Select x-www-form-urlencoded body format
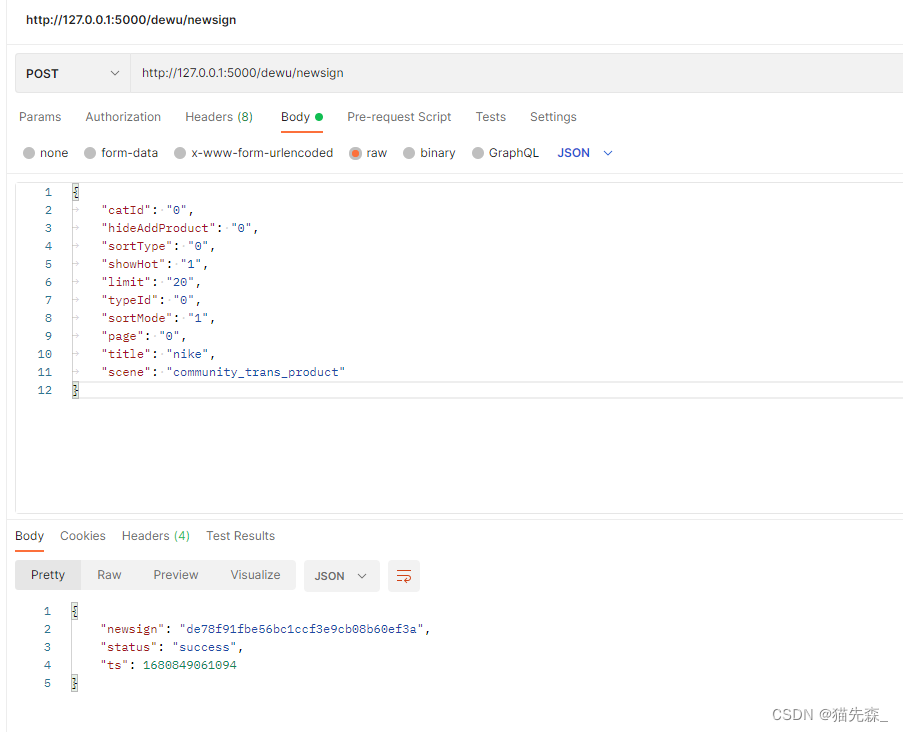 (253, 152)
